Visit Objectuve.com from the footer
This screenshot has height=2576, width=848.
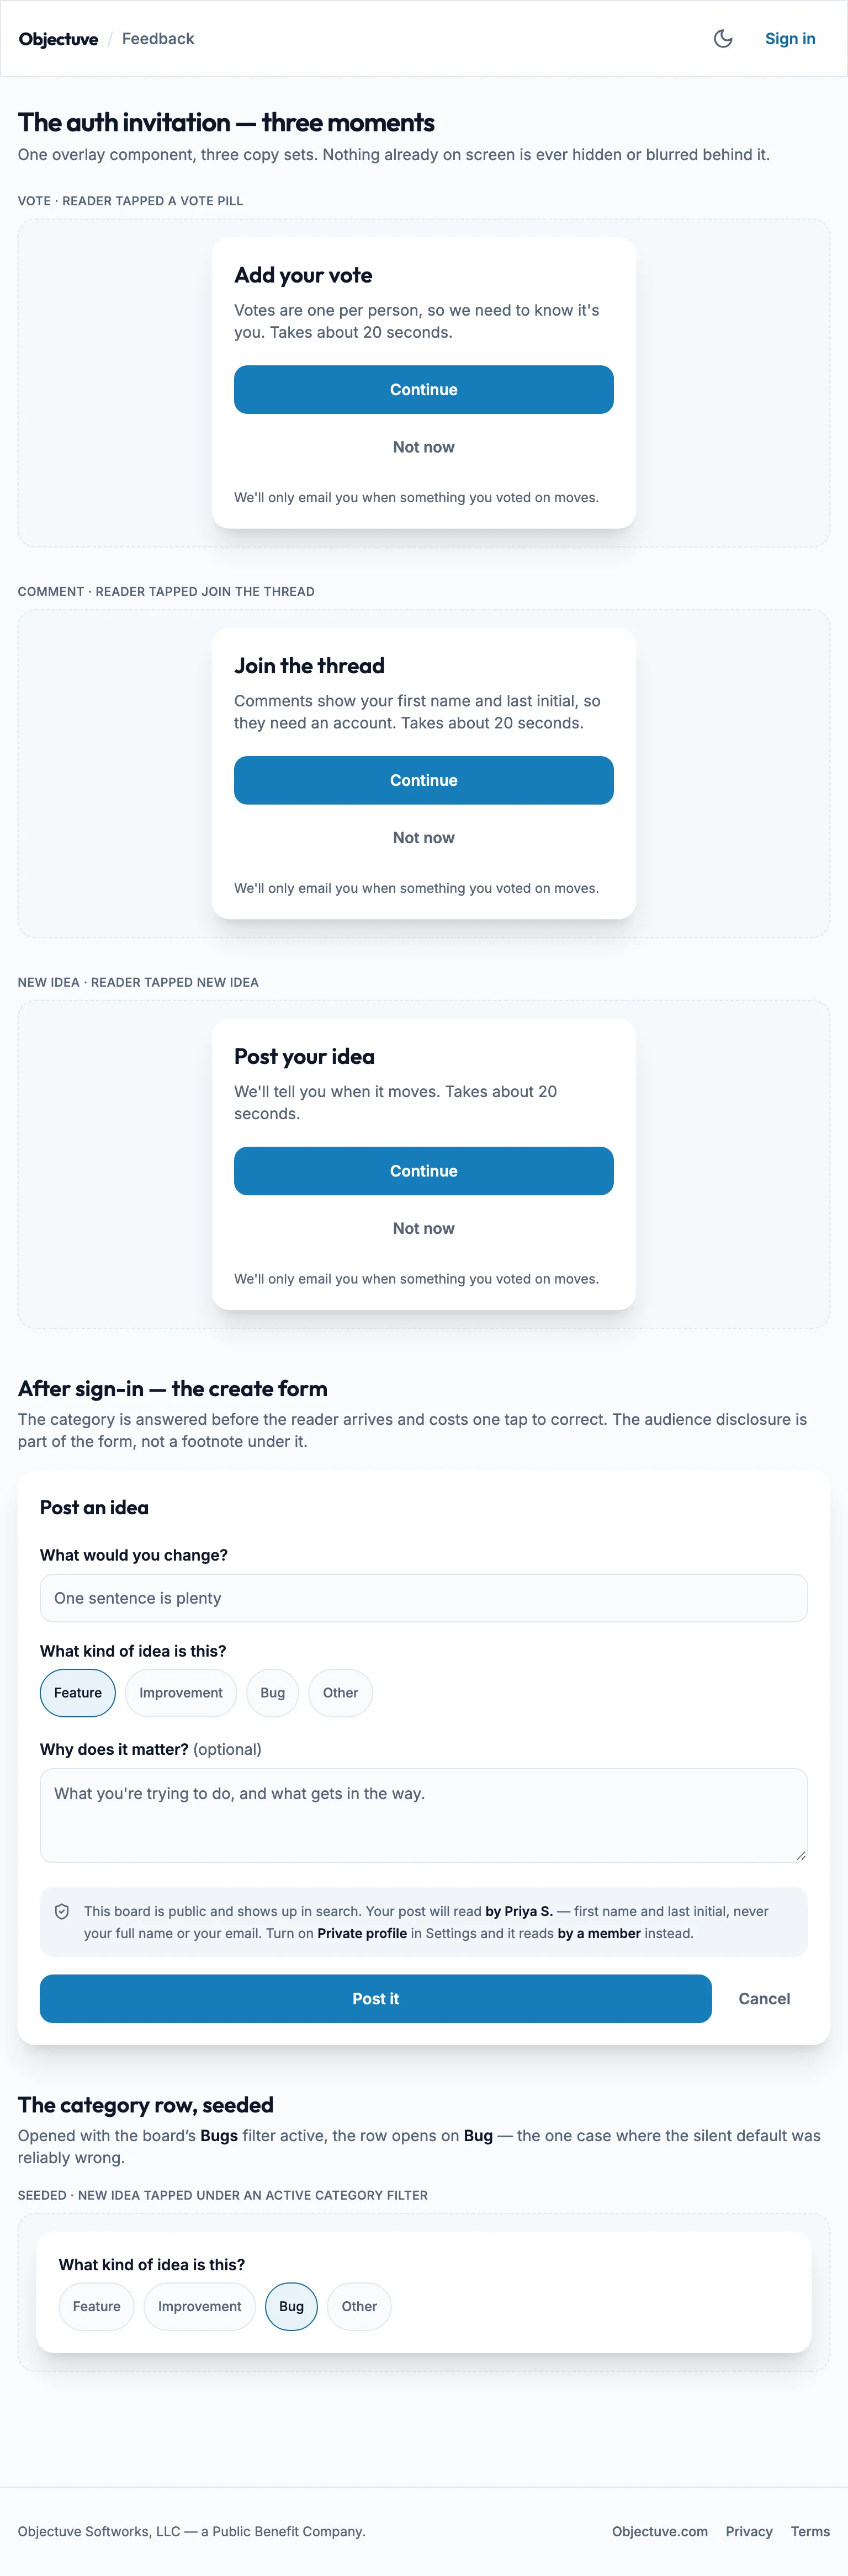(x=660, y=2531)
